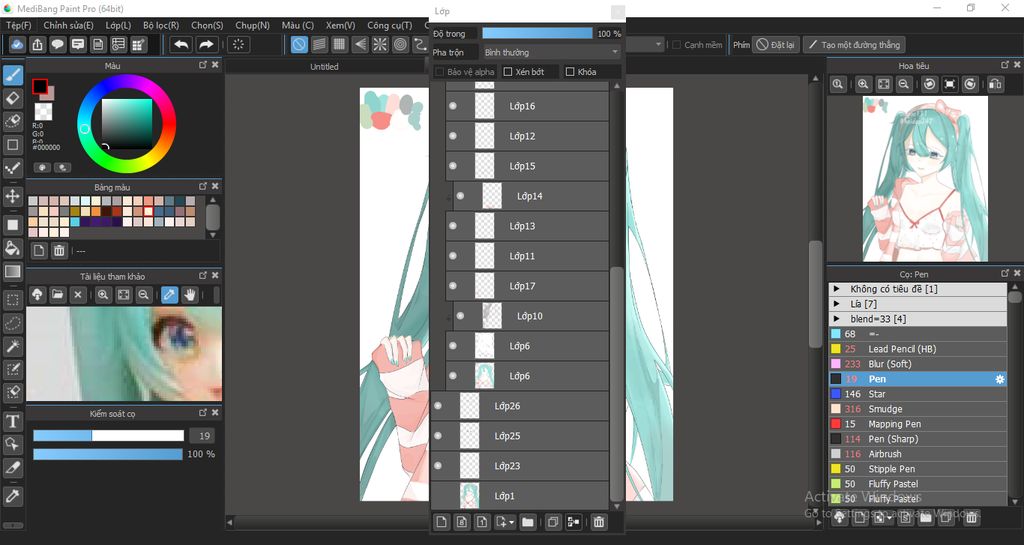Click the Undo arrow in the toolbar

[181, 44]
